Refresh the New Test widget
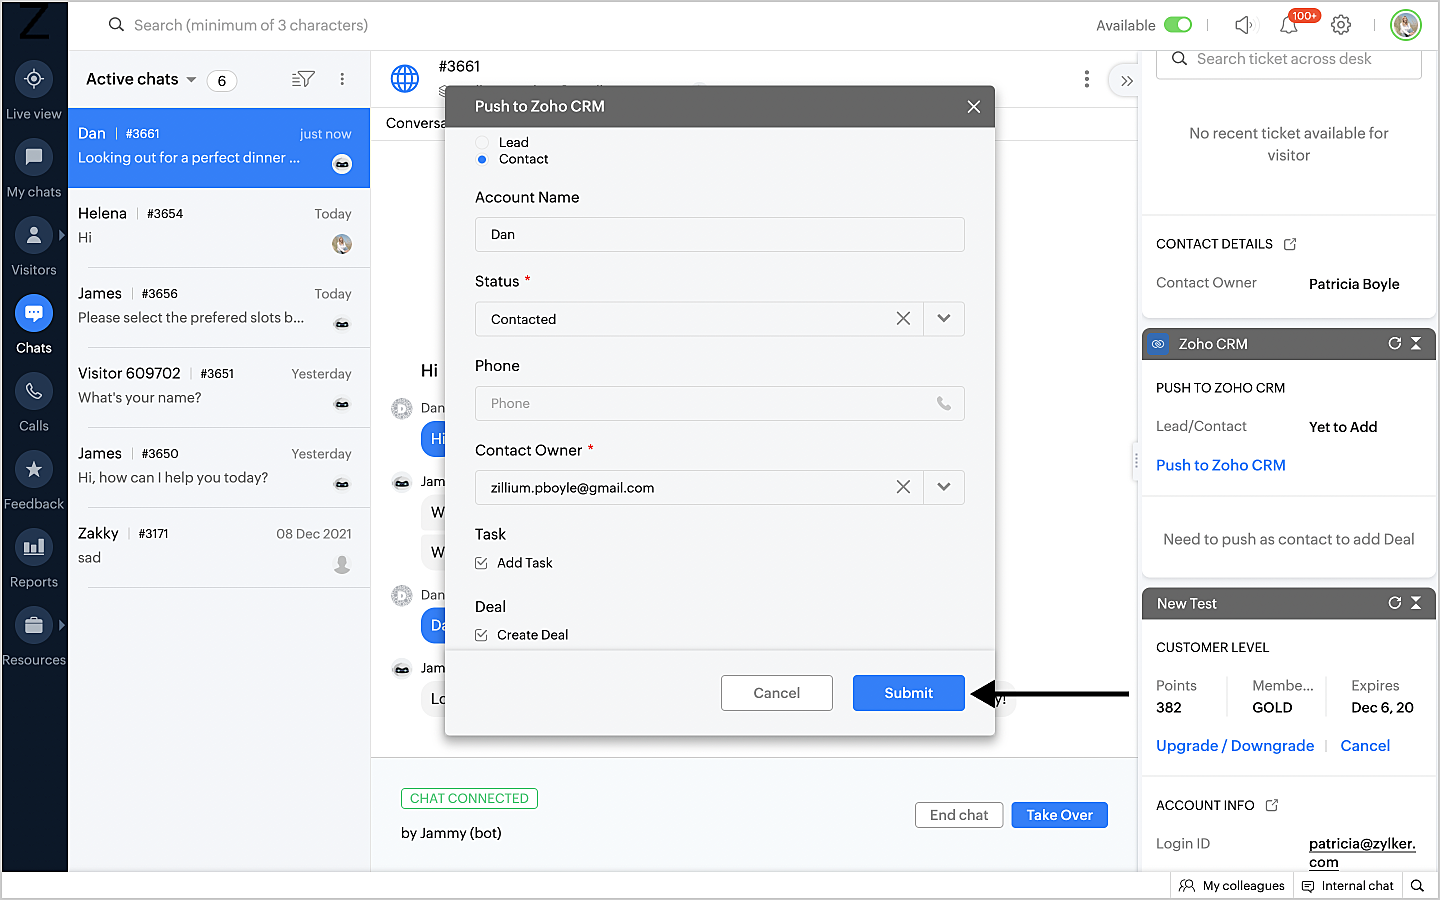Viewport: 1440px width, 900px height. click(1394, 603)
